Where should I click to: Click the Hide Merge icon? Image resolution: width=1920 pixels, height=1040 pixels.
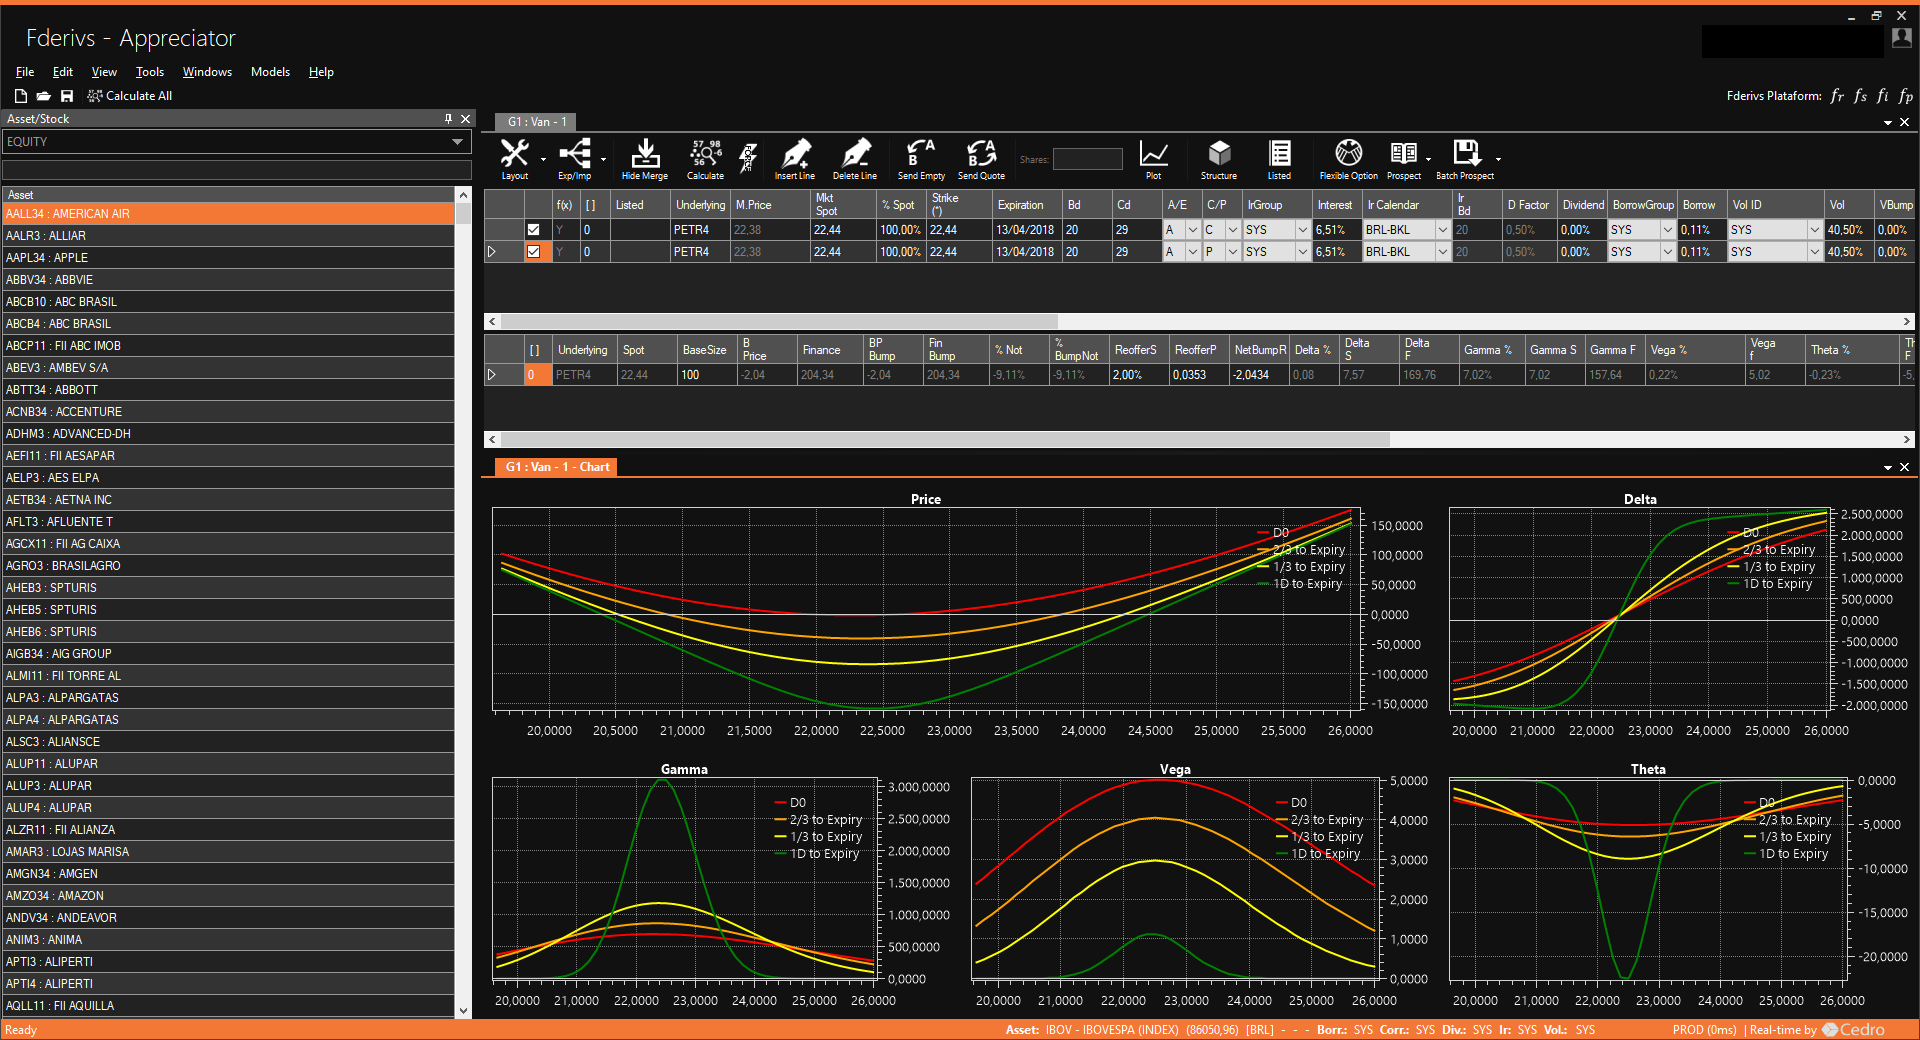tap(645, 155)
